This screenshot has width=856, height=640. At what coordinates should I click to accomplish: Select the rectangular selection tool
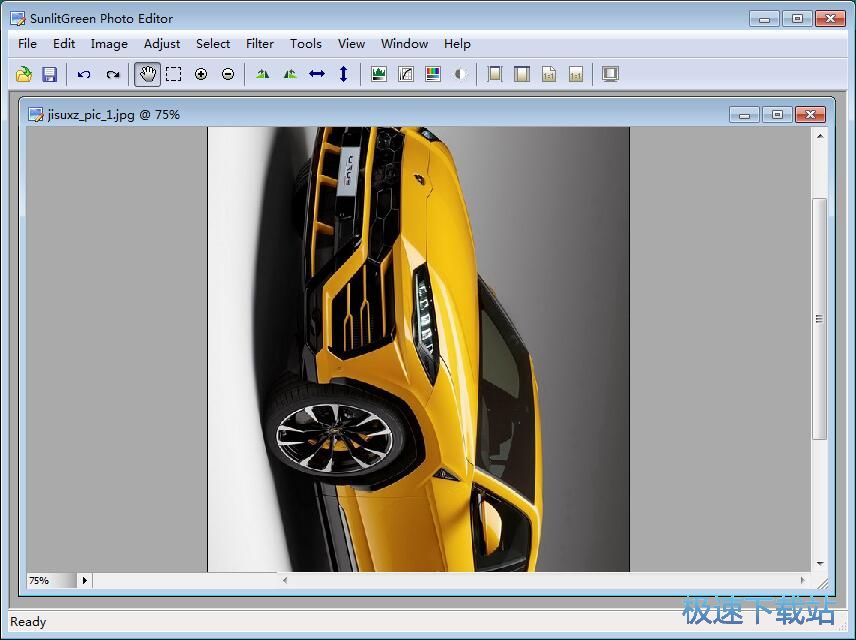pyautogui.click(x=174, y=74)
